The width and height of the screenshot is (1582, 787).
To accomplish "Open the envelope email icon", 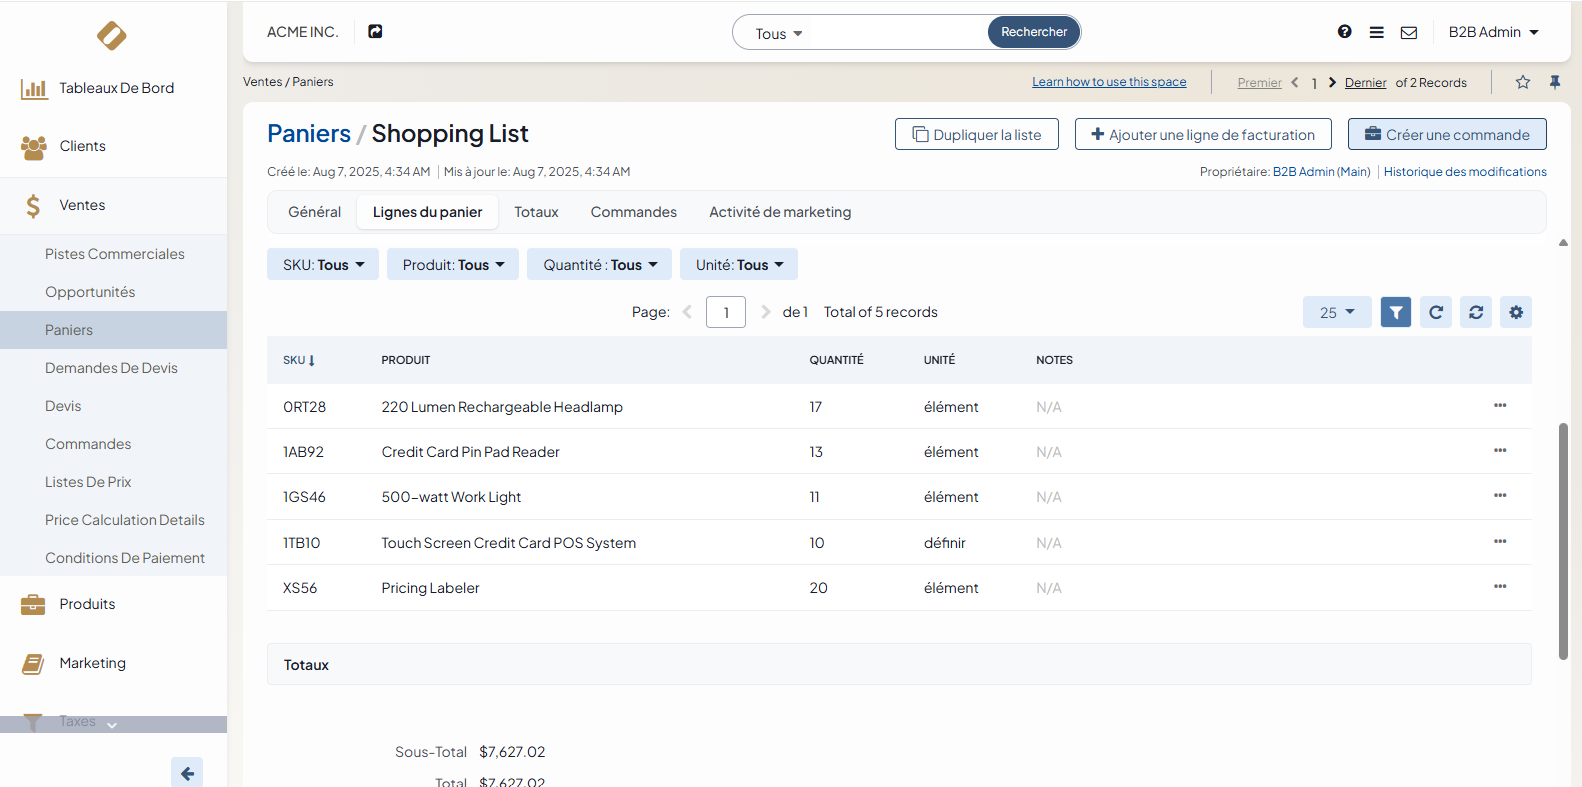I will 1409,32.
